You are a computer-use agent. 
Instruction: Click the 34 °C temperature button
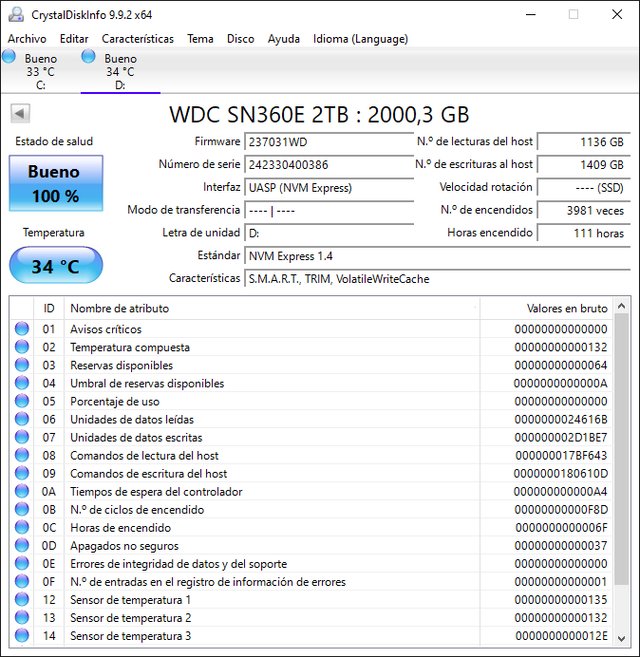(56, 266)
